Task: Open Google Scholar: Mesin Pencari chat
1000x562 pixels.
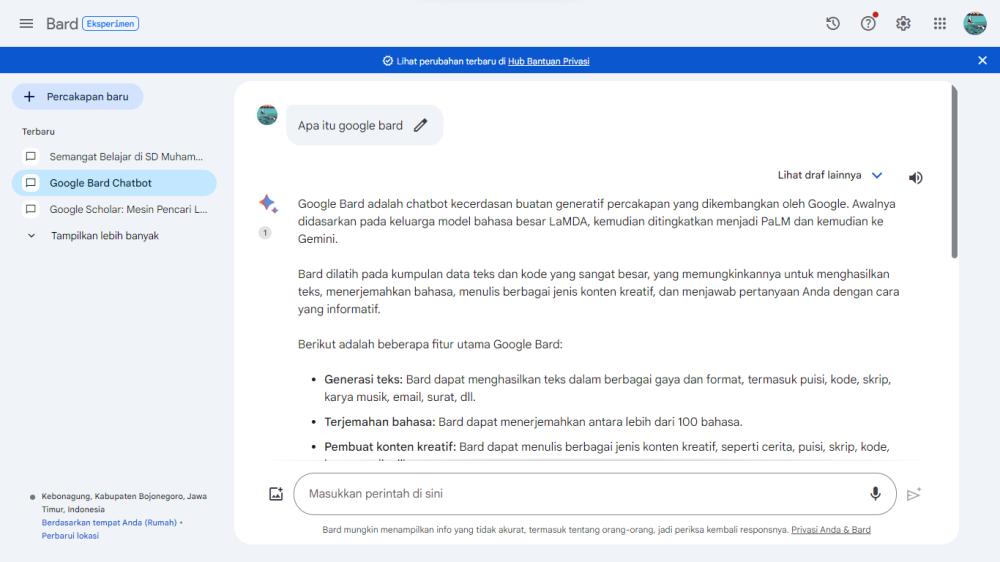Action: click(114, 209)
